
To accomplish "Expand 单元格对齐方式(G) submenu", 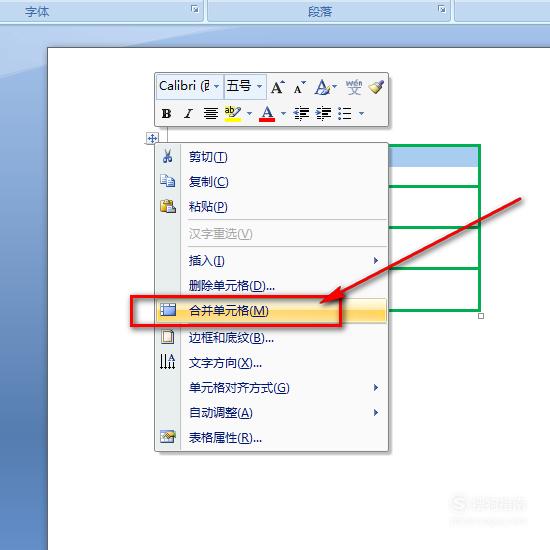I will 271,388.
